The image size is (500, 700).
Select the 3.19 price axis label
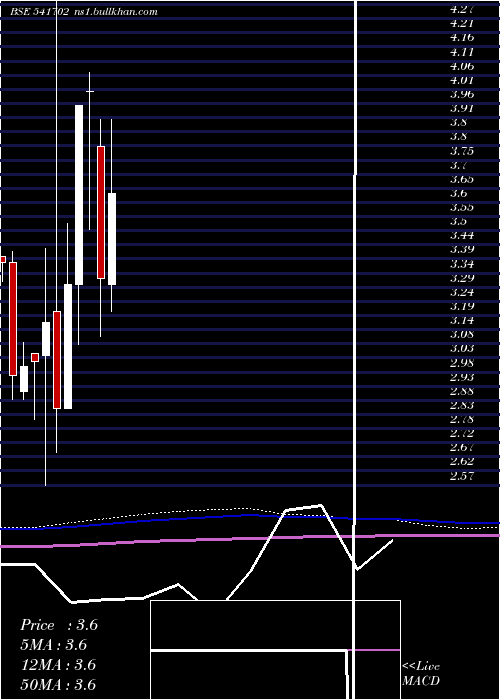click(x=462, y=306)
